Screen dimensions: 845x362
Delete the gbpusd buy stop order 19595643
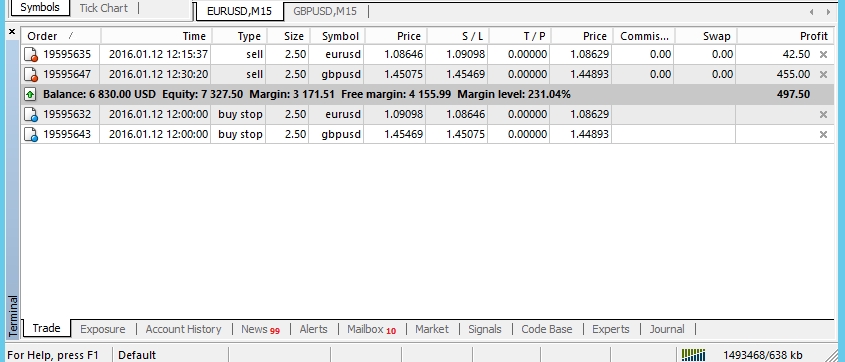(x=823, y=134)
